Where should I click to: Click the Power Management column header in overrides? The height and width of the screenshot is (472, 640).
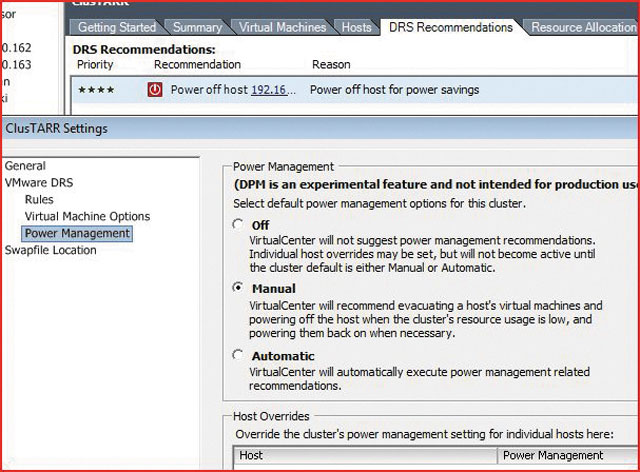click(x=569, y=456)
